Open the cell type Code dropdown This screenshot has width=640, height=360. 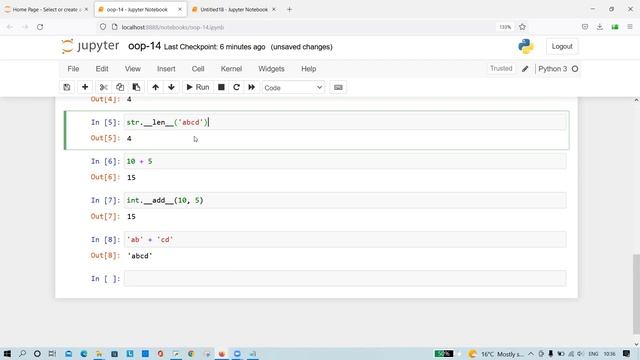pyautogui.click(x=293, y=88)
